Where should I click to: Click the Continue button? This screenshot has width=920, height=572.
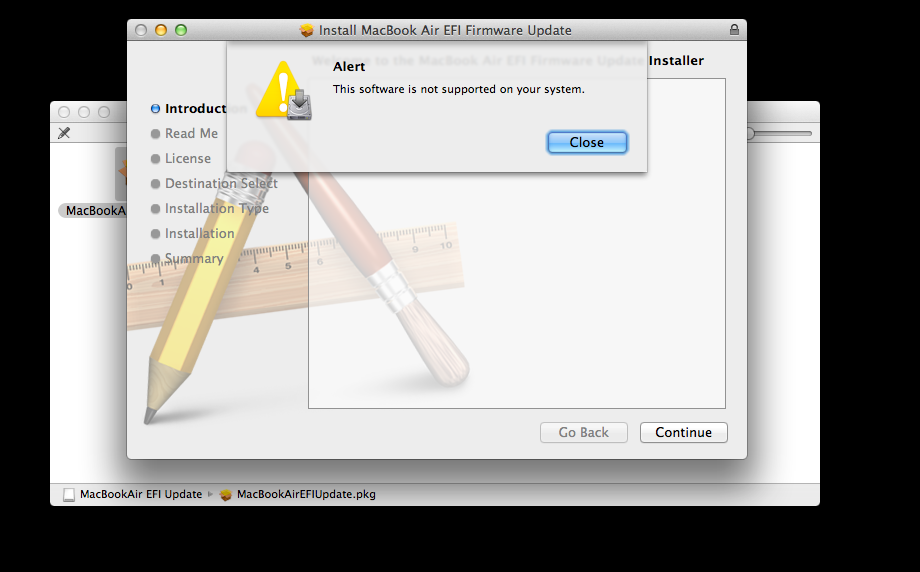(684, 432)
